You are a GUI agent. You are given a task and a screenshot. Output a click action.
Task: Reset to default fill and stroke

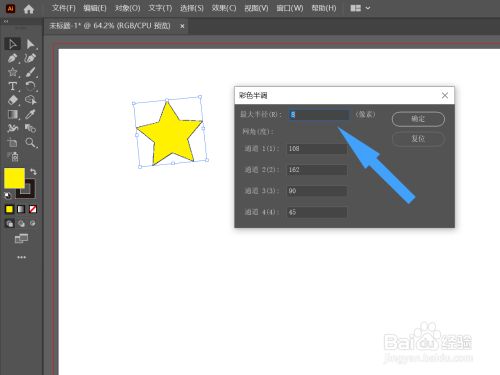coord(7,195)
